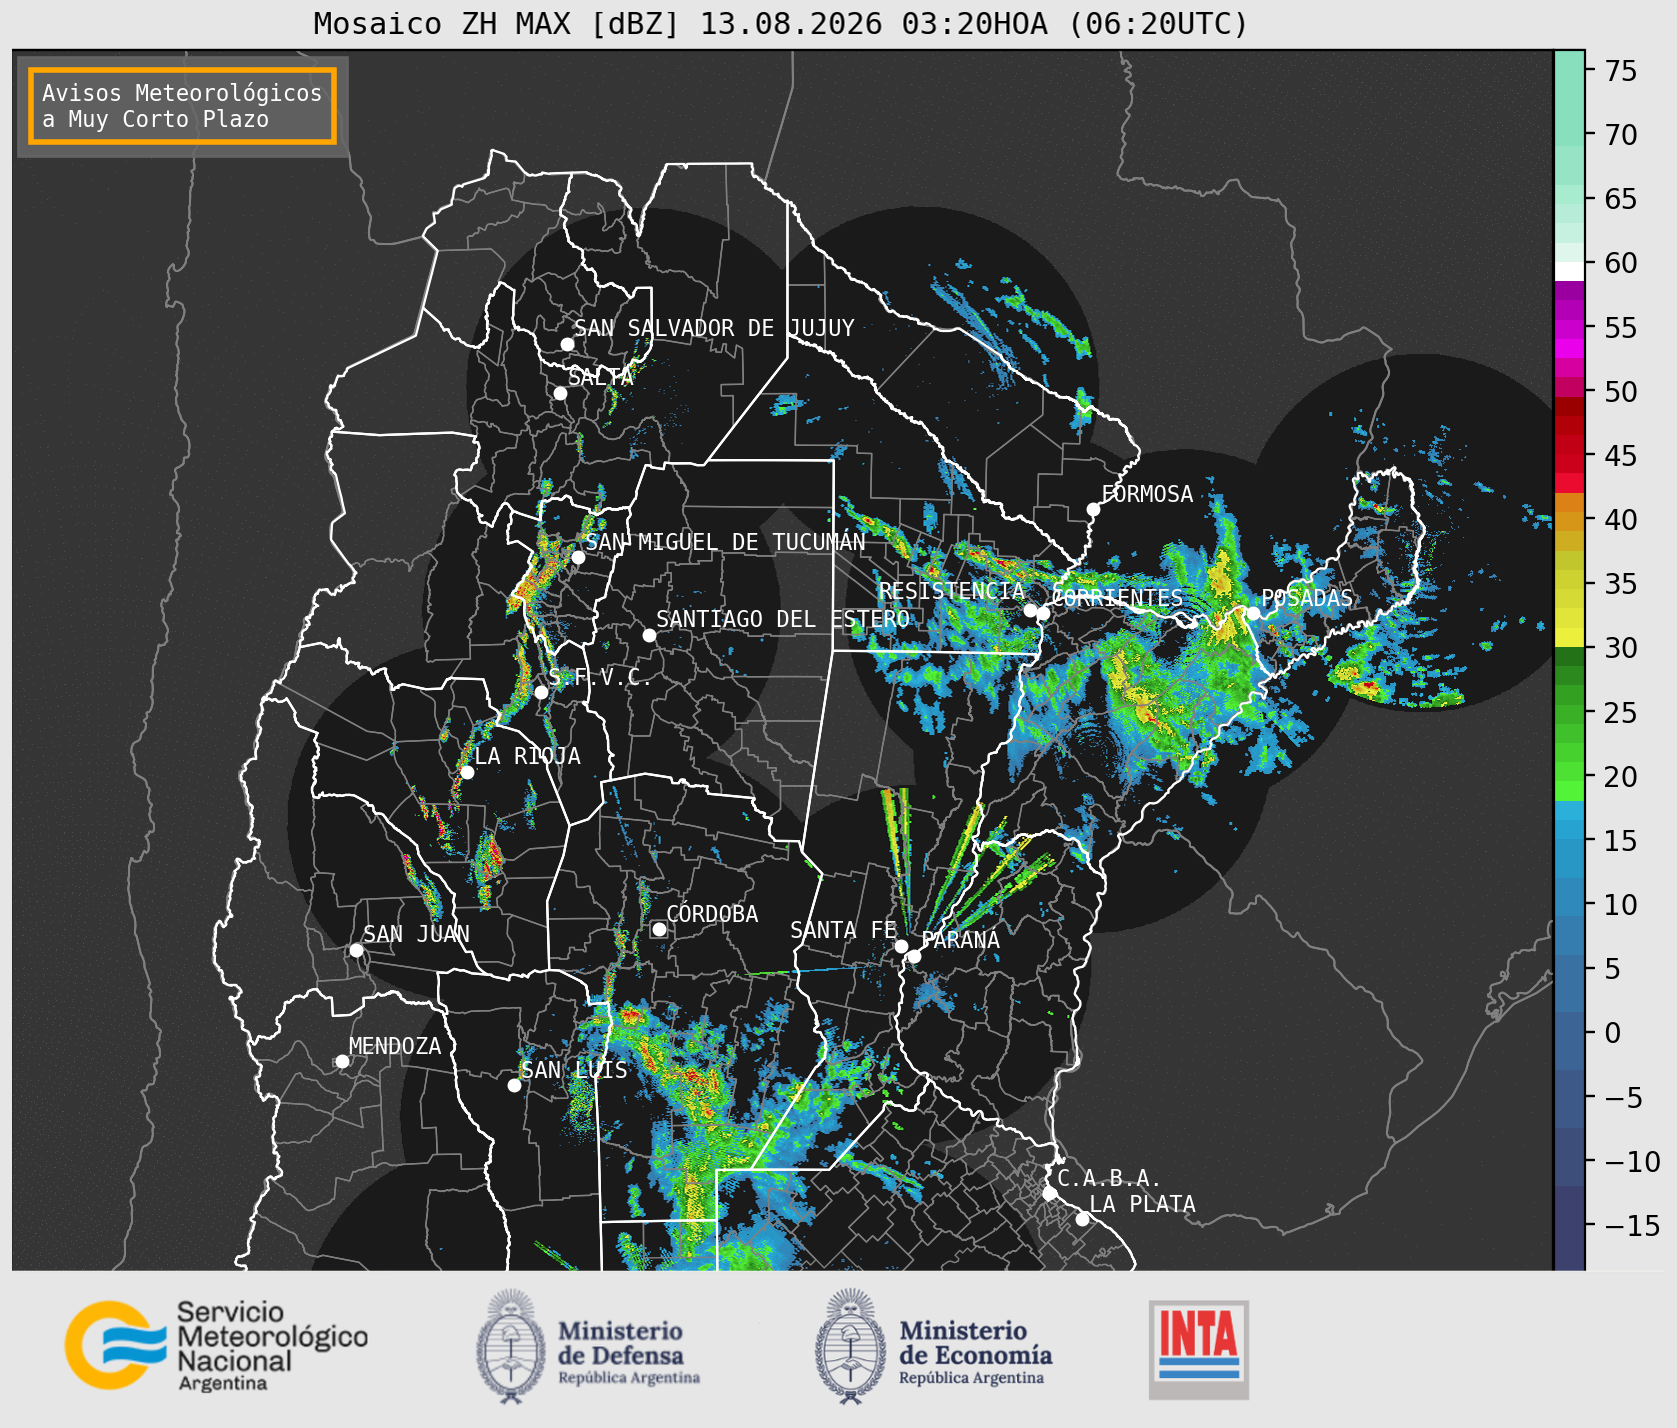
Task: Click the Formosa city marker dot
Action: click(x=1094, y=509)
